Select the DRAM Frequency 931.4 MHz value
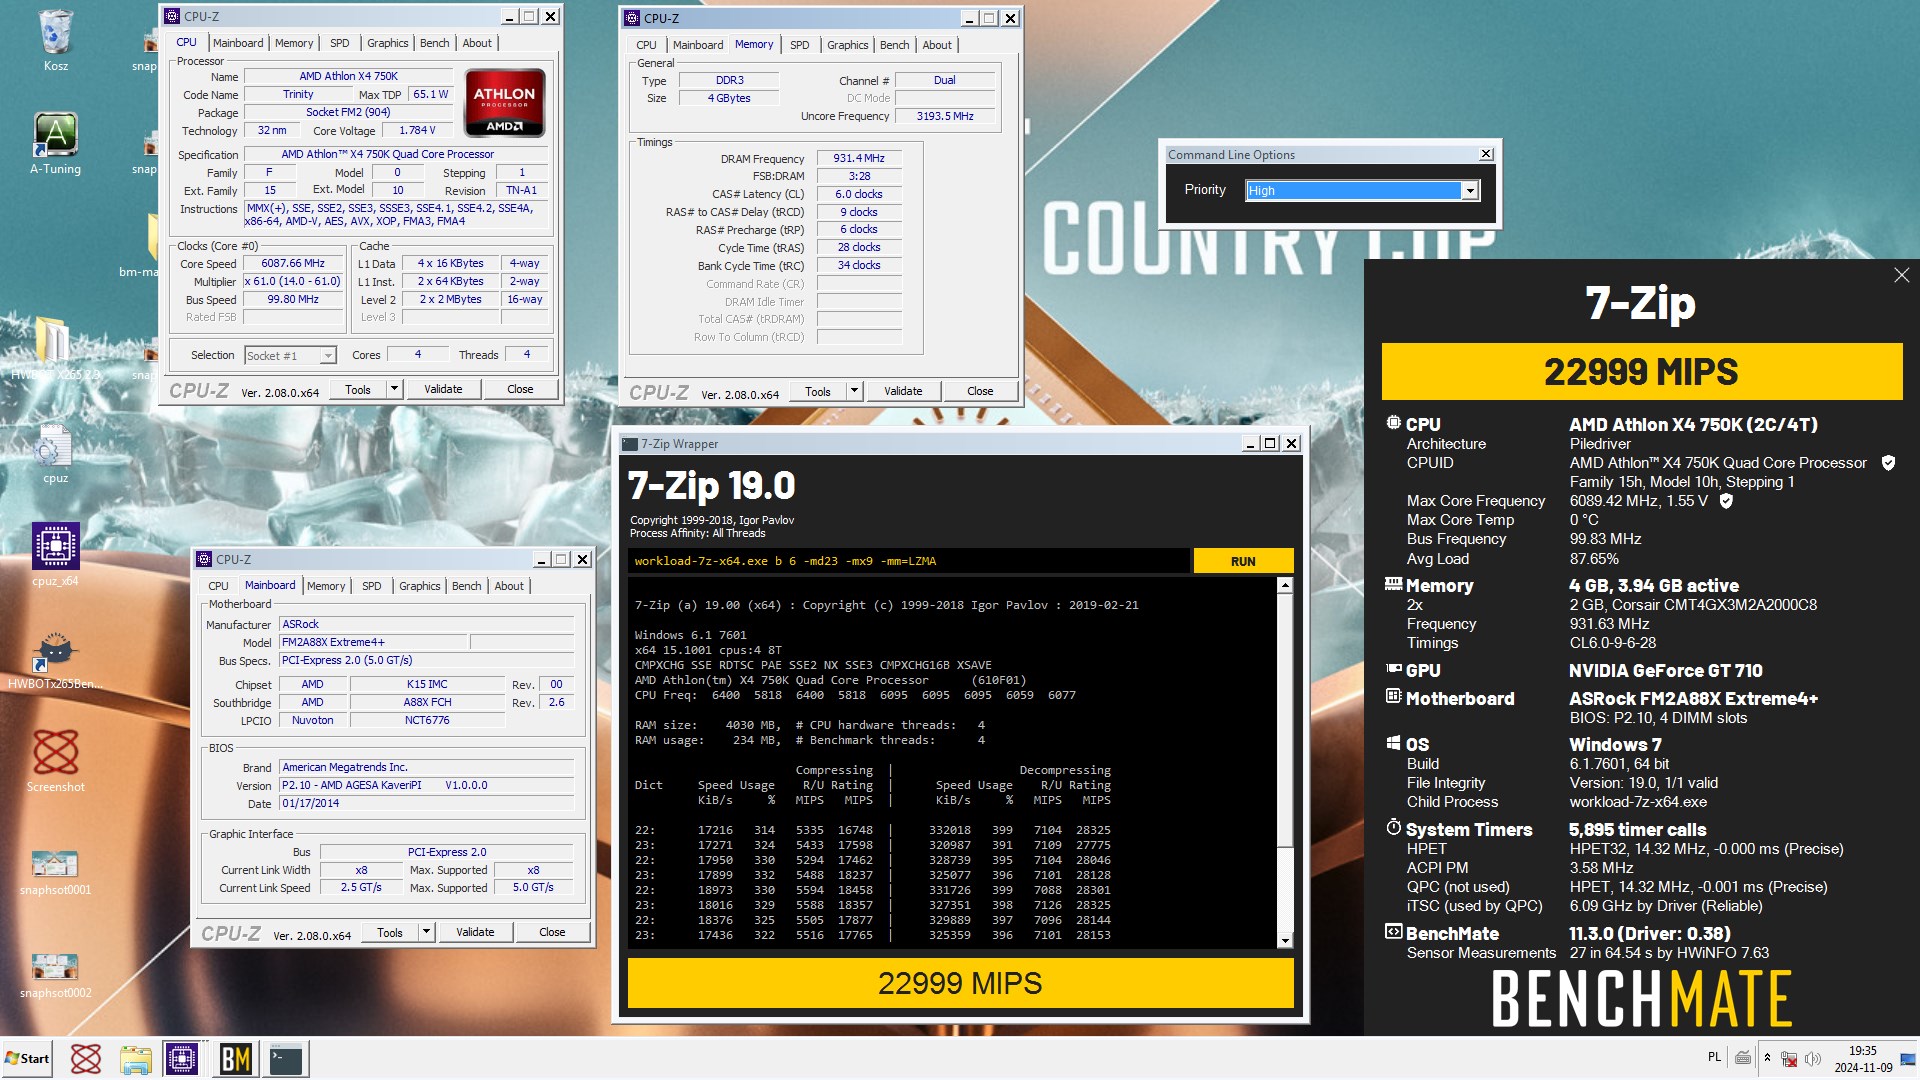The width and height of the screenshot is (1920, 1080). coord(859,158)
